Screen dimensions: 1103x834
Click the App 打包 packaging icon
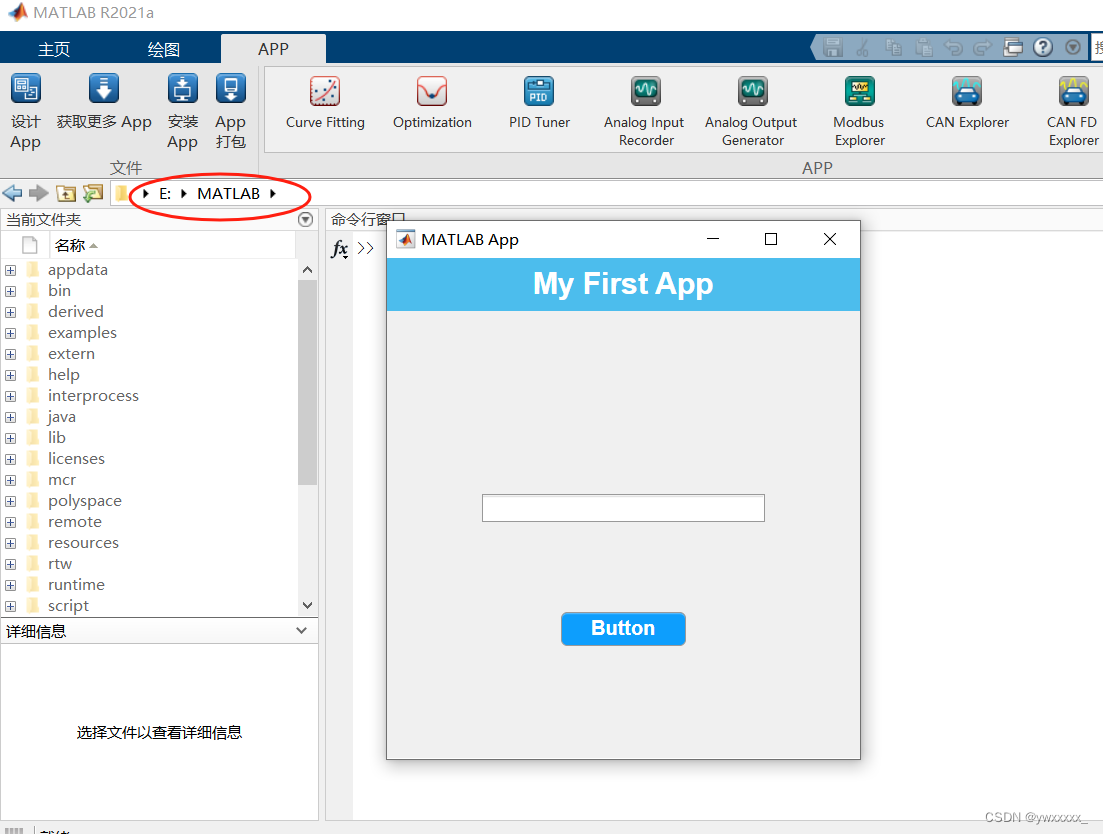pos(231,89)
